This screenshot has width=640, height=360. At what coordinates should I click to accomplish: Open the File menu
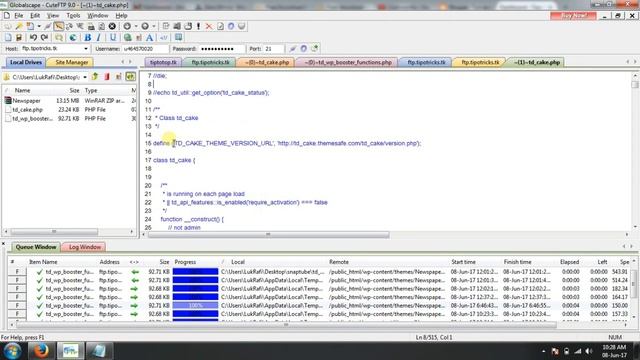pyautogui.click(x=19, y=16)
